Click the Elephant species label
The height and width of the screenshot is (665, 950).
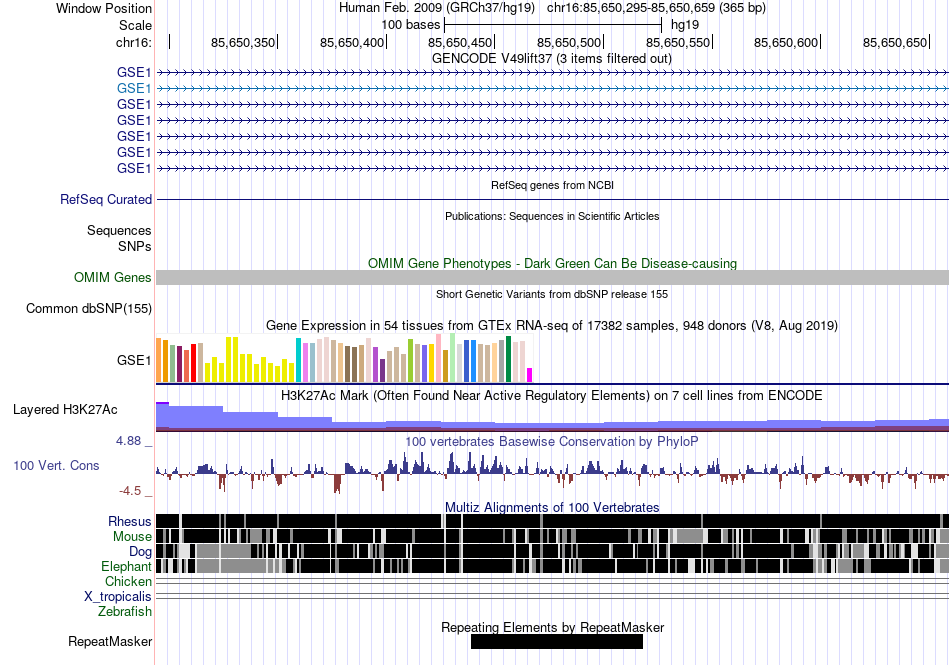[x=126, y=566]
